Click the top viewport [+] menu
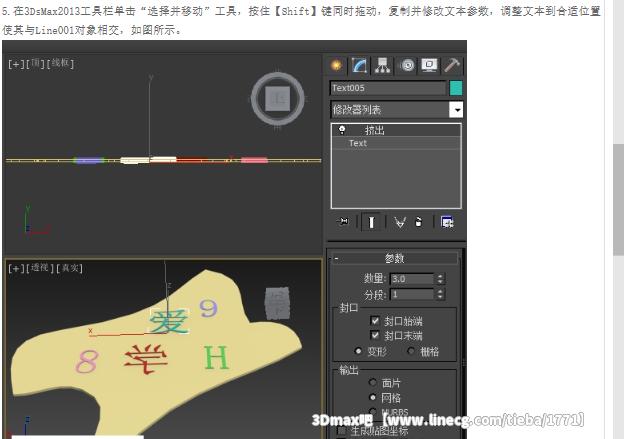Screen dimensions: 624x439 16,64
